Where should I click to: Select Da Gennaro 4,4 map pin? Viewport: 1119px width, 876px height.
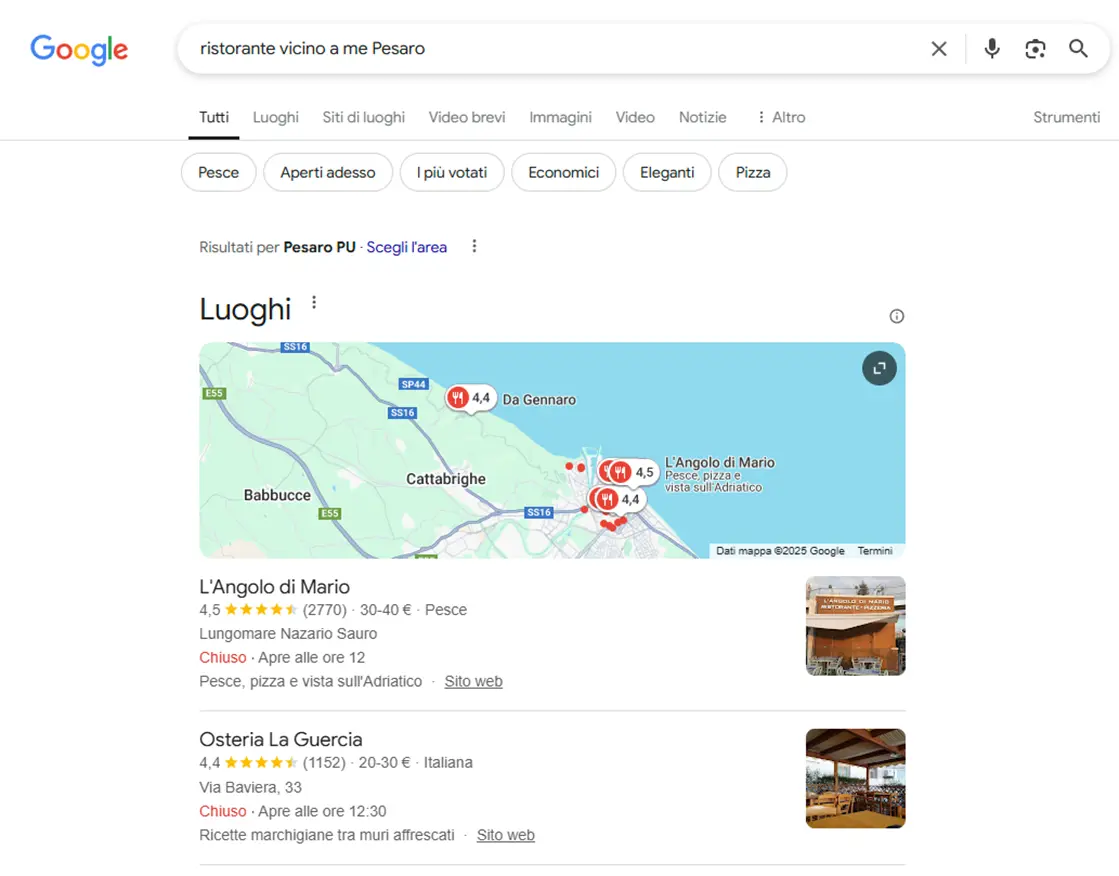click(x=470, y=398)
